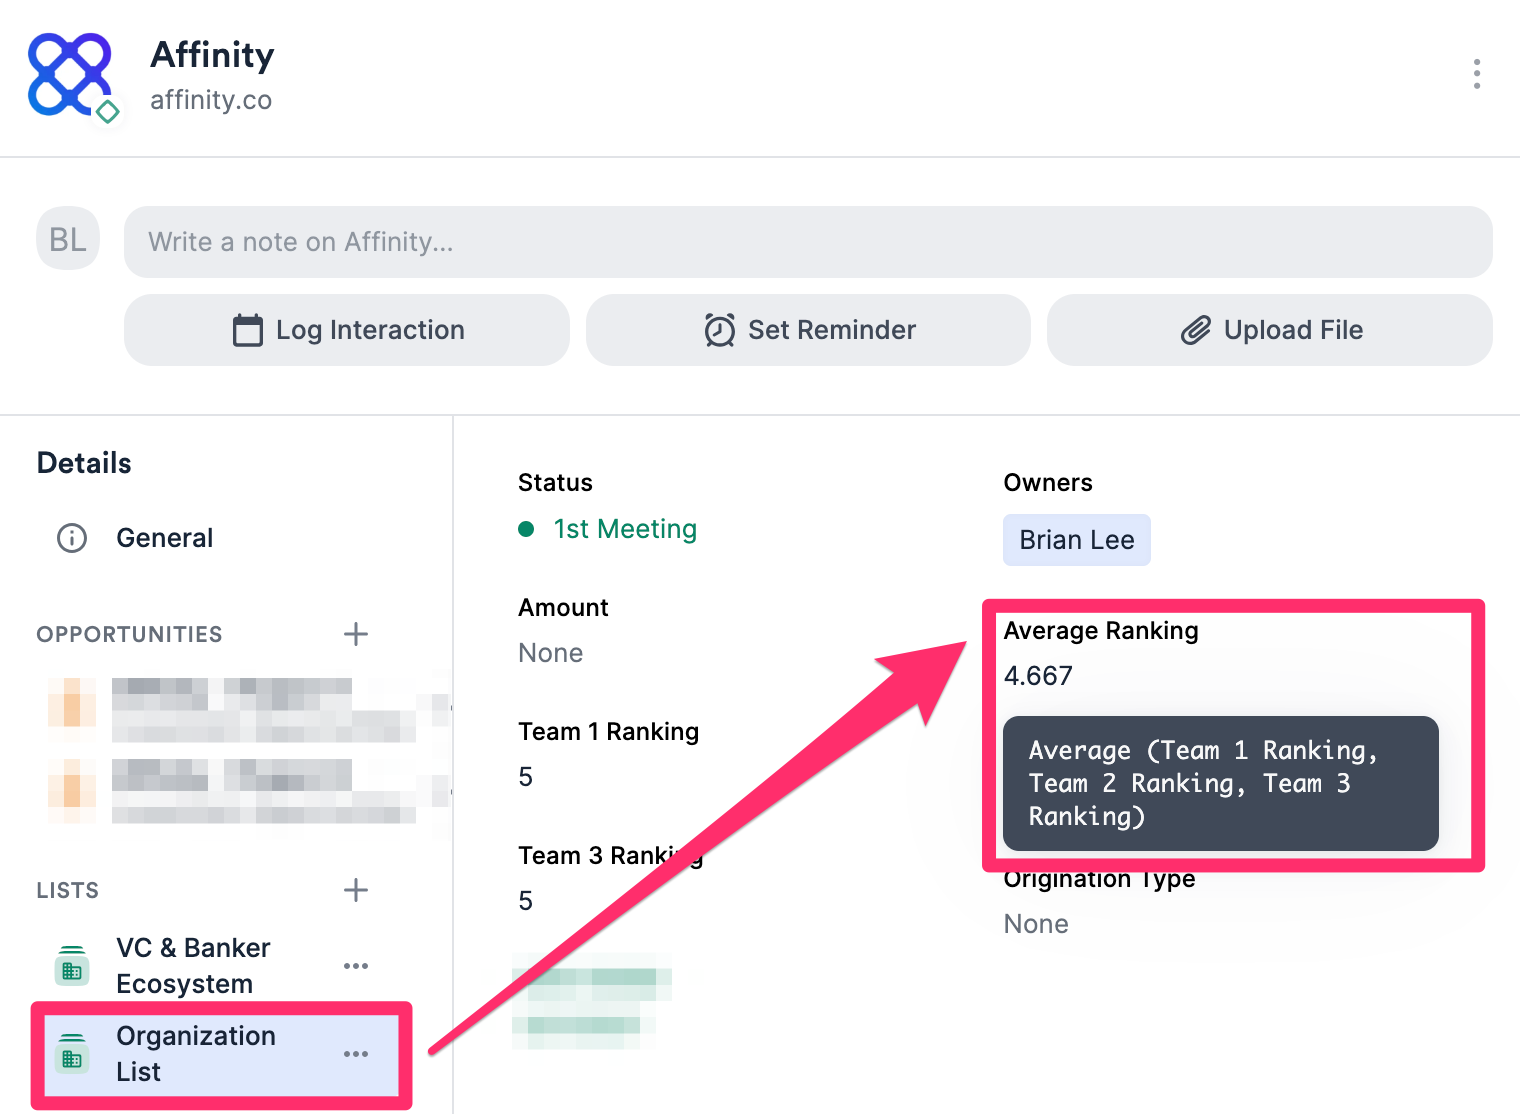
Task: Switch to the Organization List entry
Action: click(196, 1053)
